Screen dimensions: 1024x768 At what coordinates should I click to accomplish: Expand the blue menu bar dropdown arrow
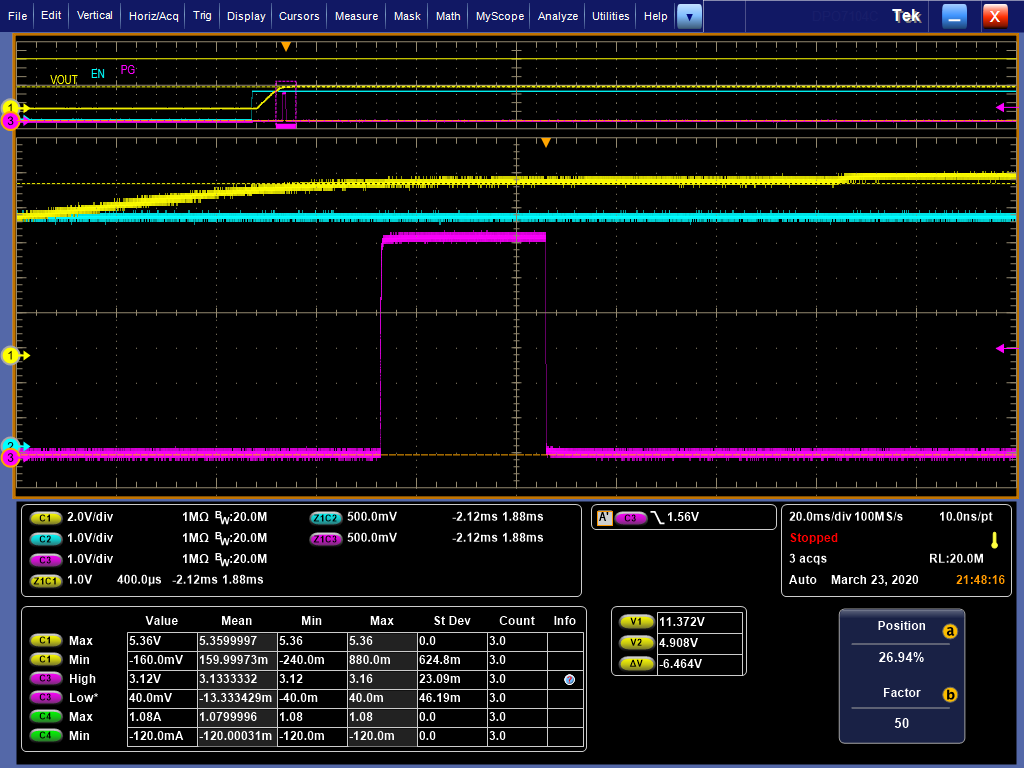(690, 16)
